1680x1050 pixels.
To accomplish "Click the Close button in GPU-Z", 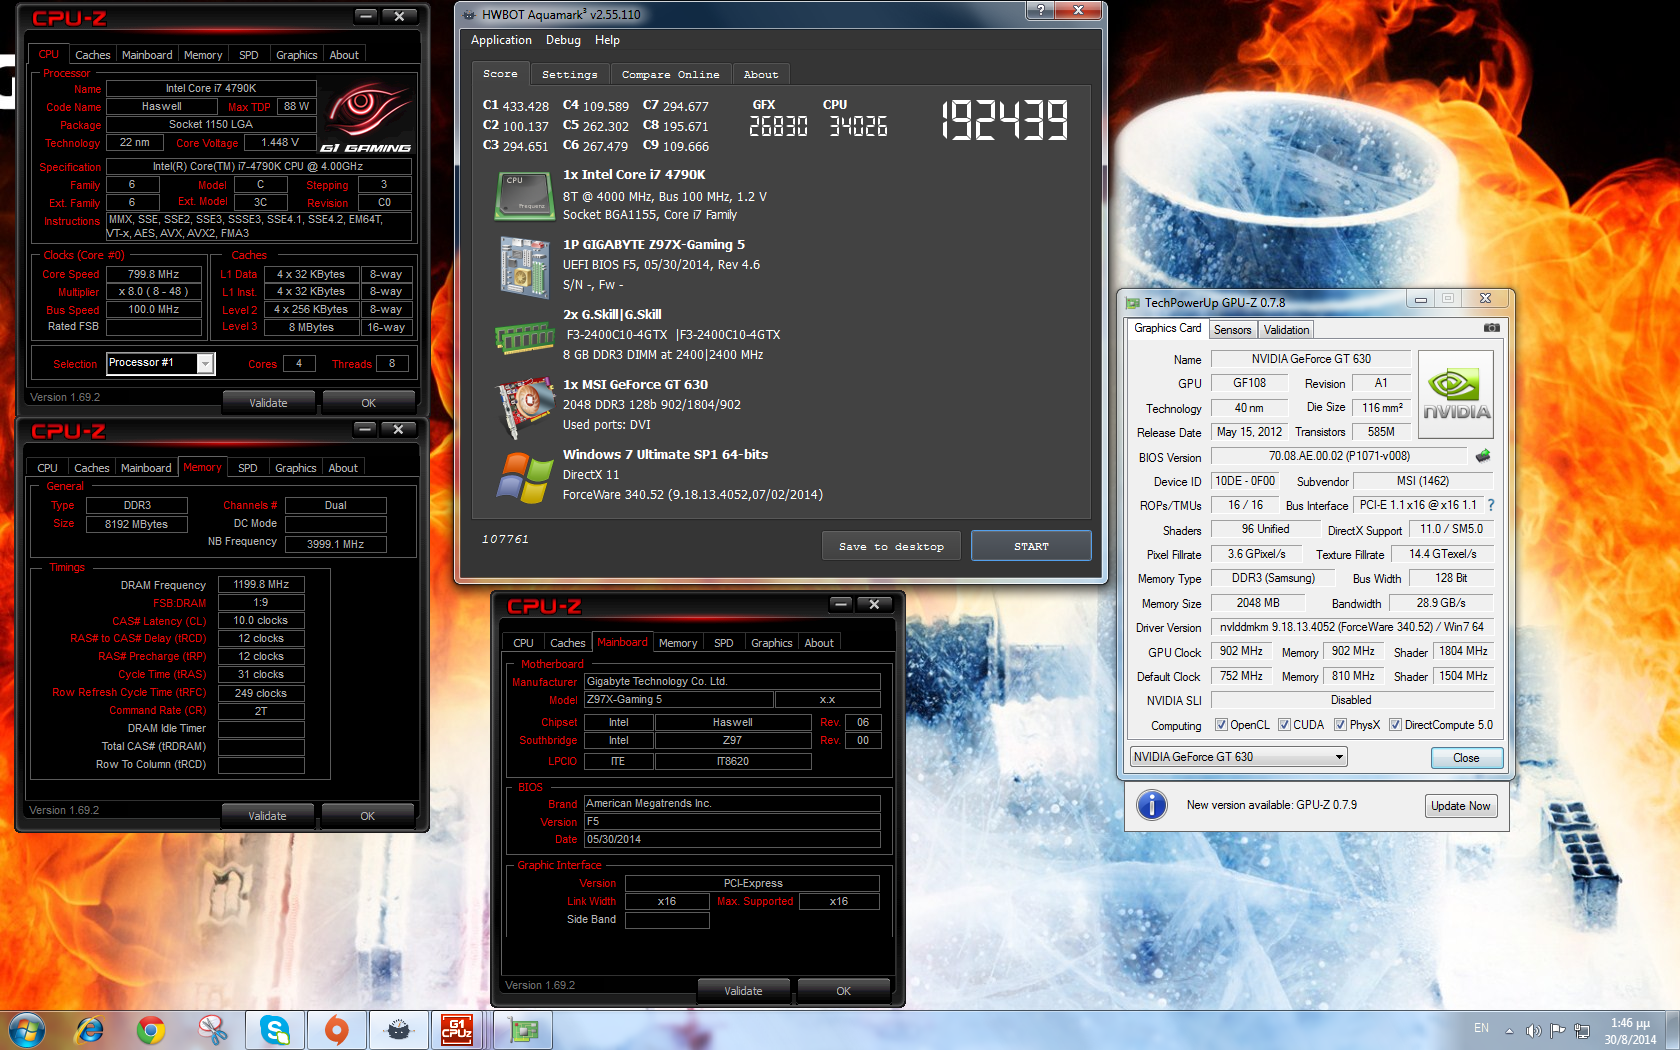I will click(x=1466, y=758).
